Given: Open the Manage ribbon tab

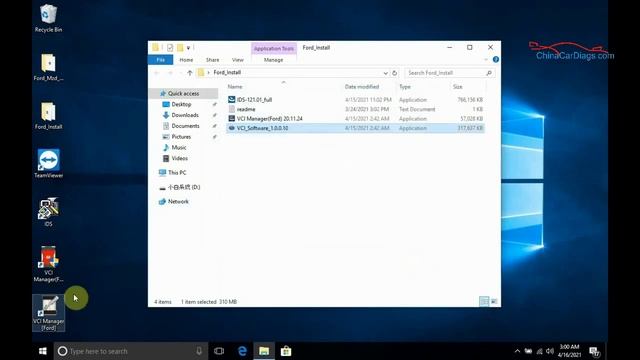Looking at the screenshot, I should click(273, 60).
